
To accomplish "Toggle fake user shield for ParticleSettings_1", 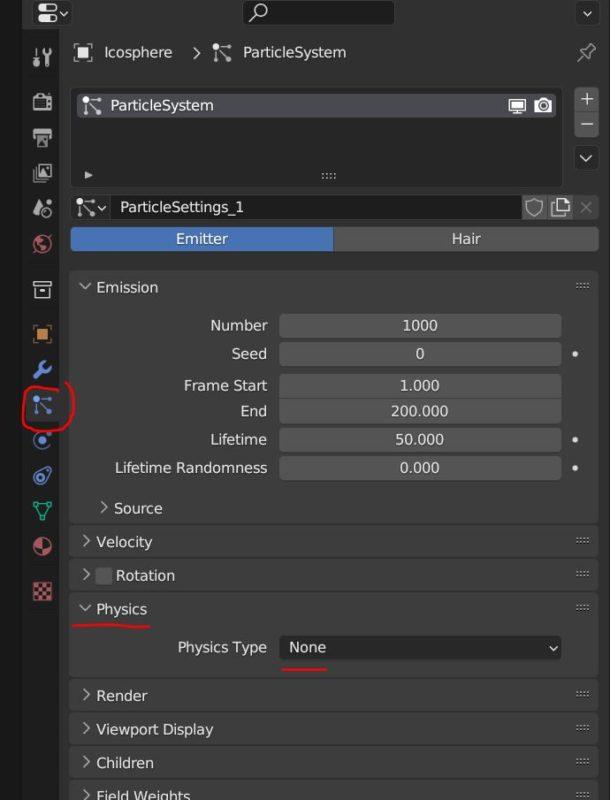I will (x=534, y=207).
